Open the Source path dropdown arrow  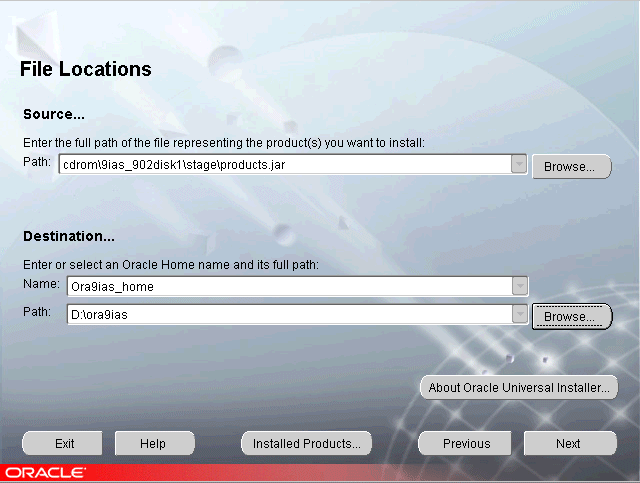[x=519, y=164]
